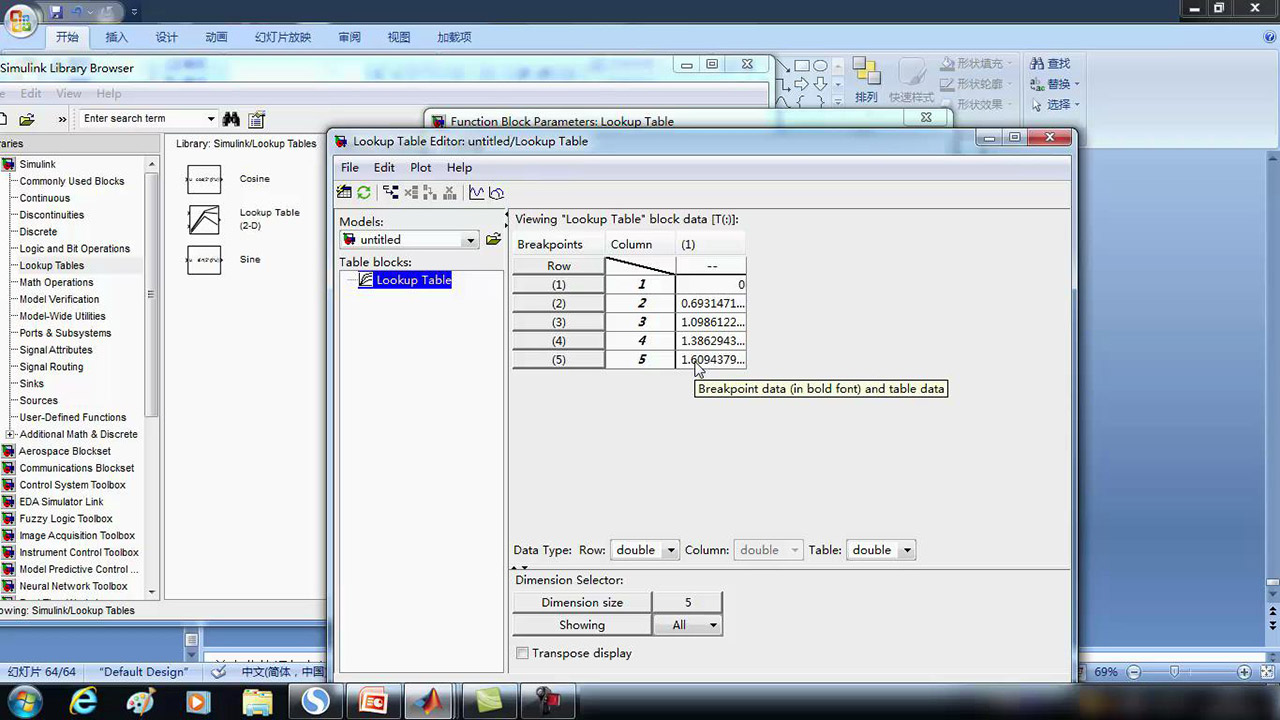The height and width of the screenshot is (720, 1280).
Task: Click the Sine block icon in library
Action: tap(204, 260)
